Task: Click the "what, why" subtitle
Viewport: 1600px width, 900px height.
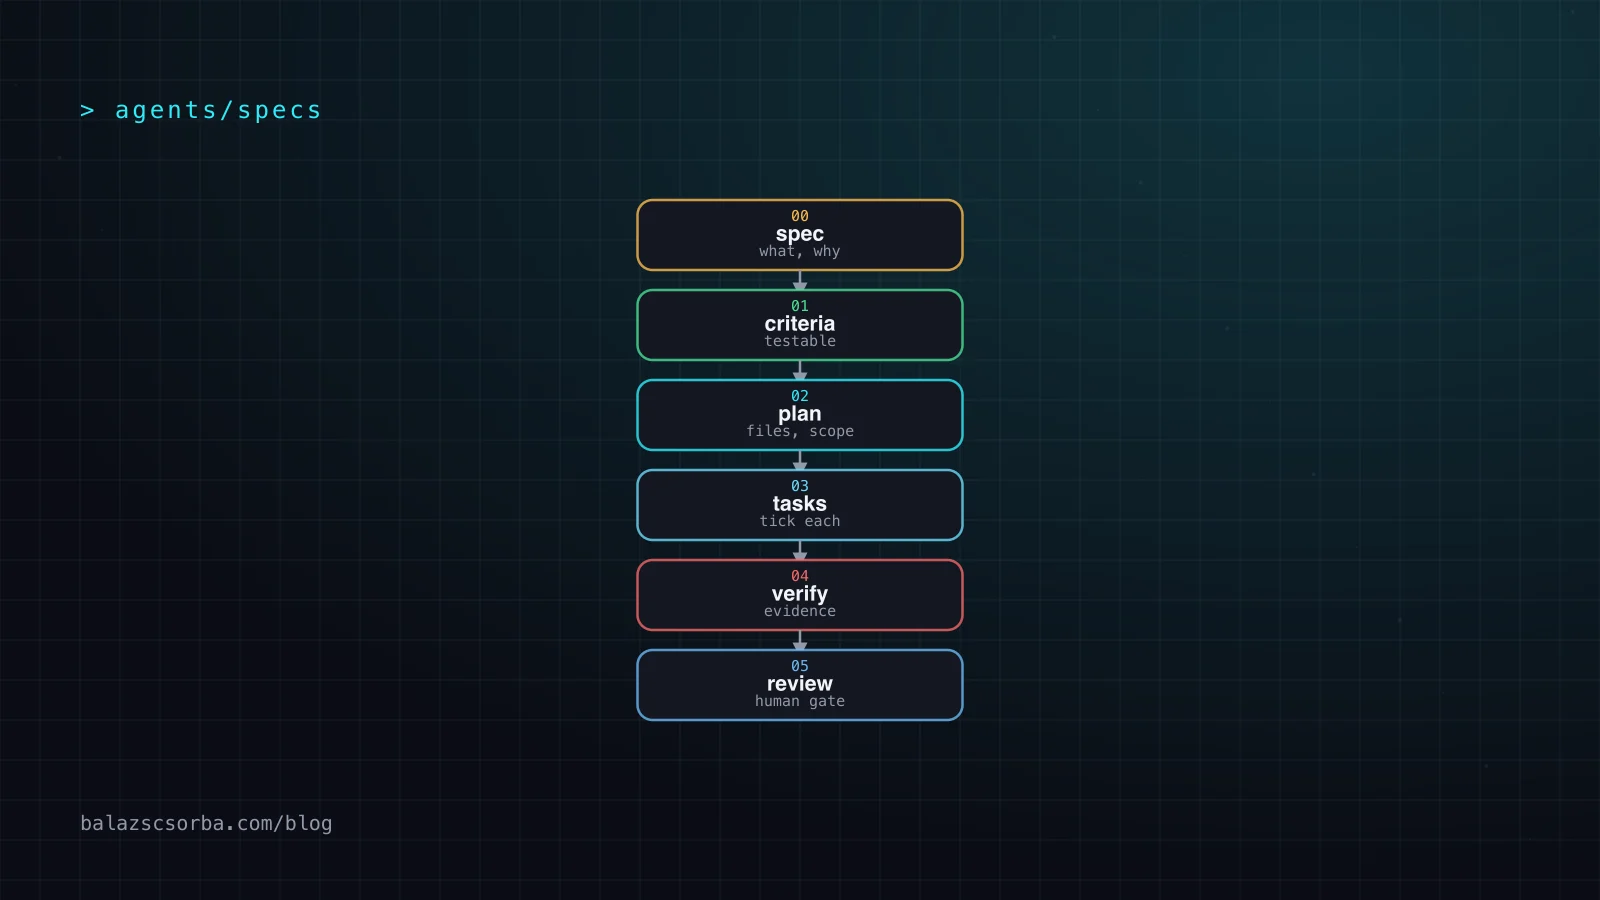Action: (800, 252)
